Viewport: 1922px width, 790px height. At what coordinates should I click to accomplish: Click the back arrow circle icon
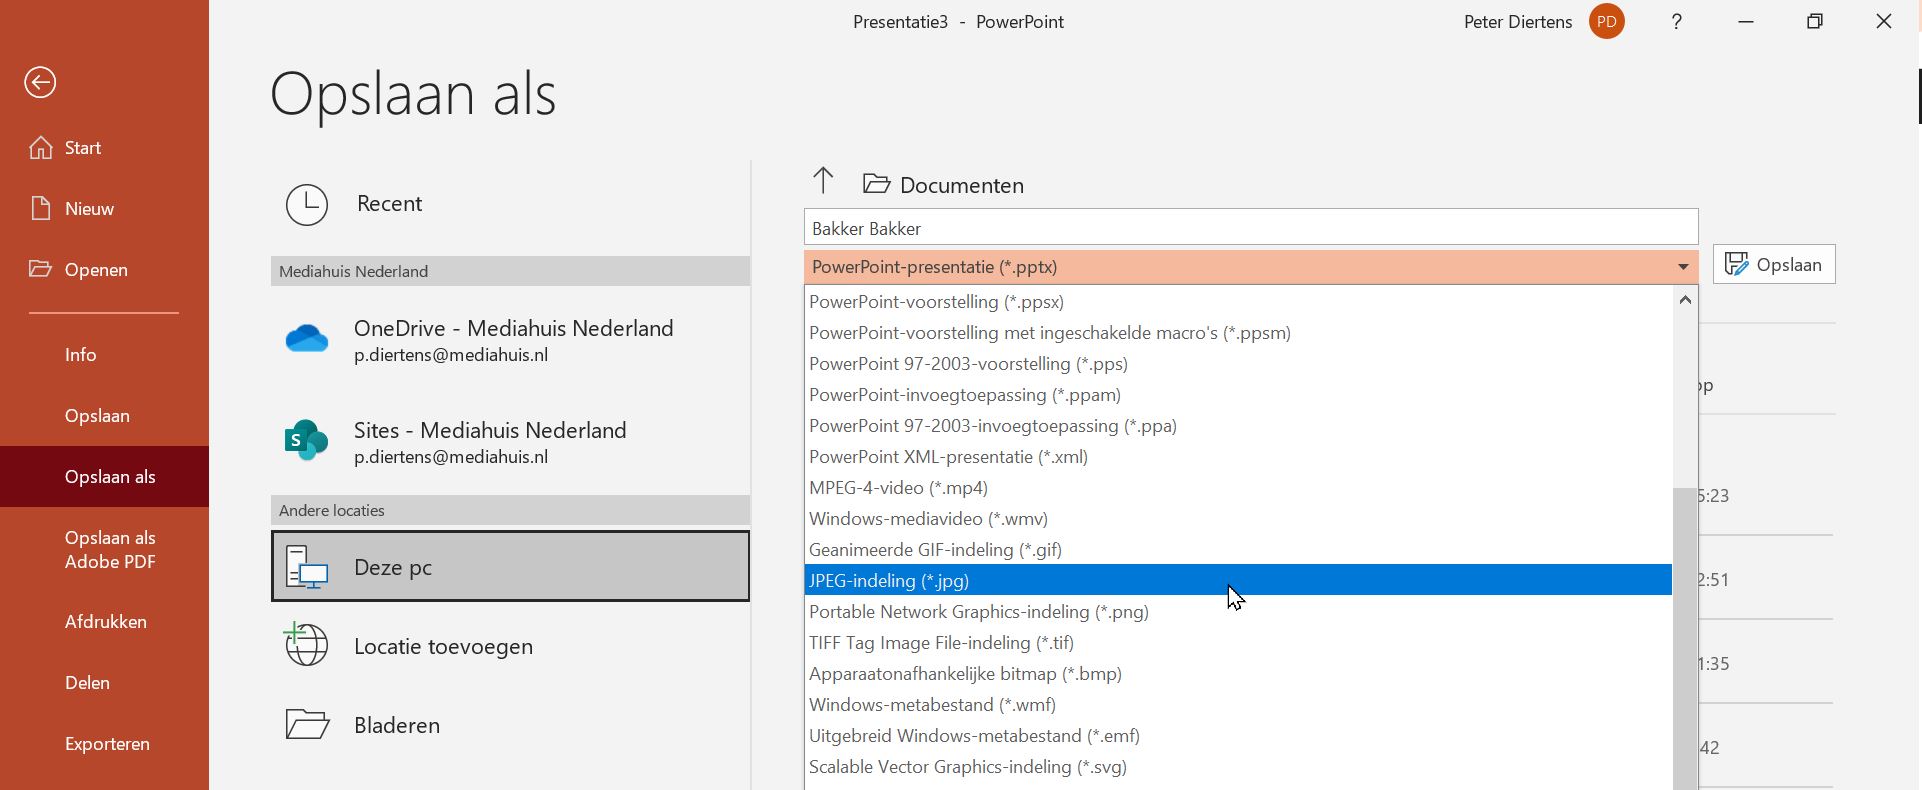pos(40,83)
